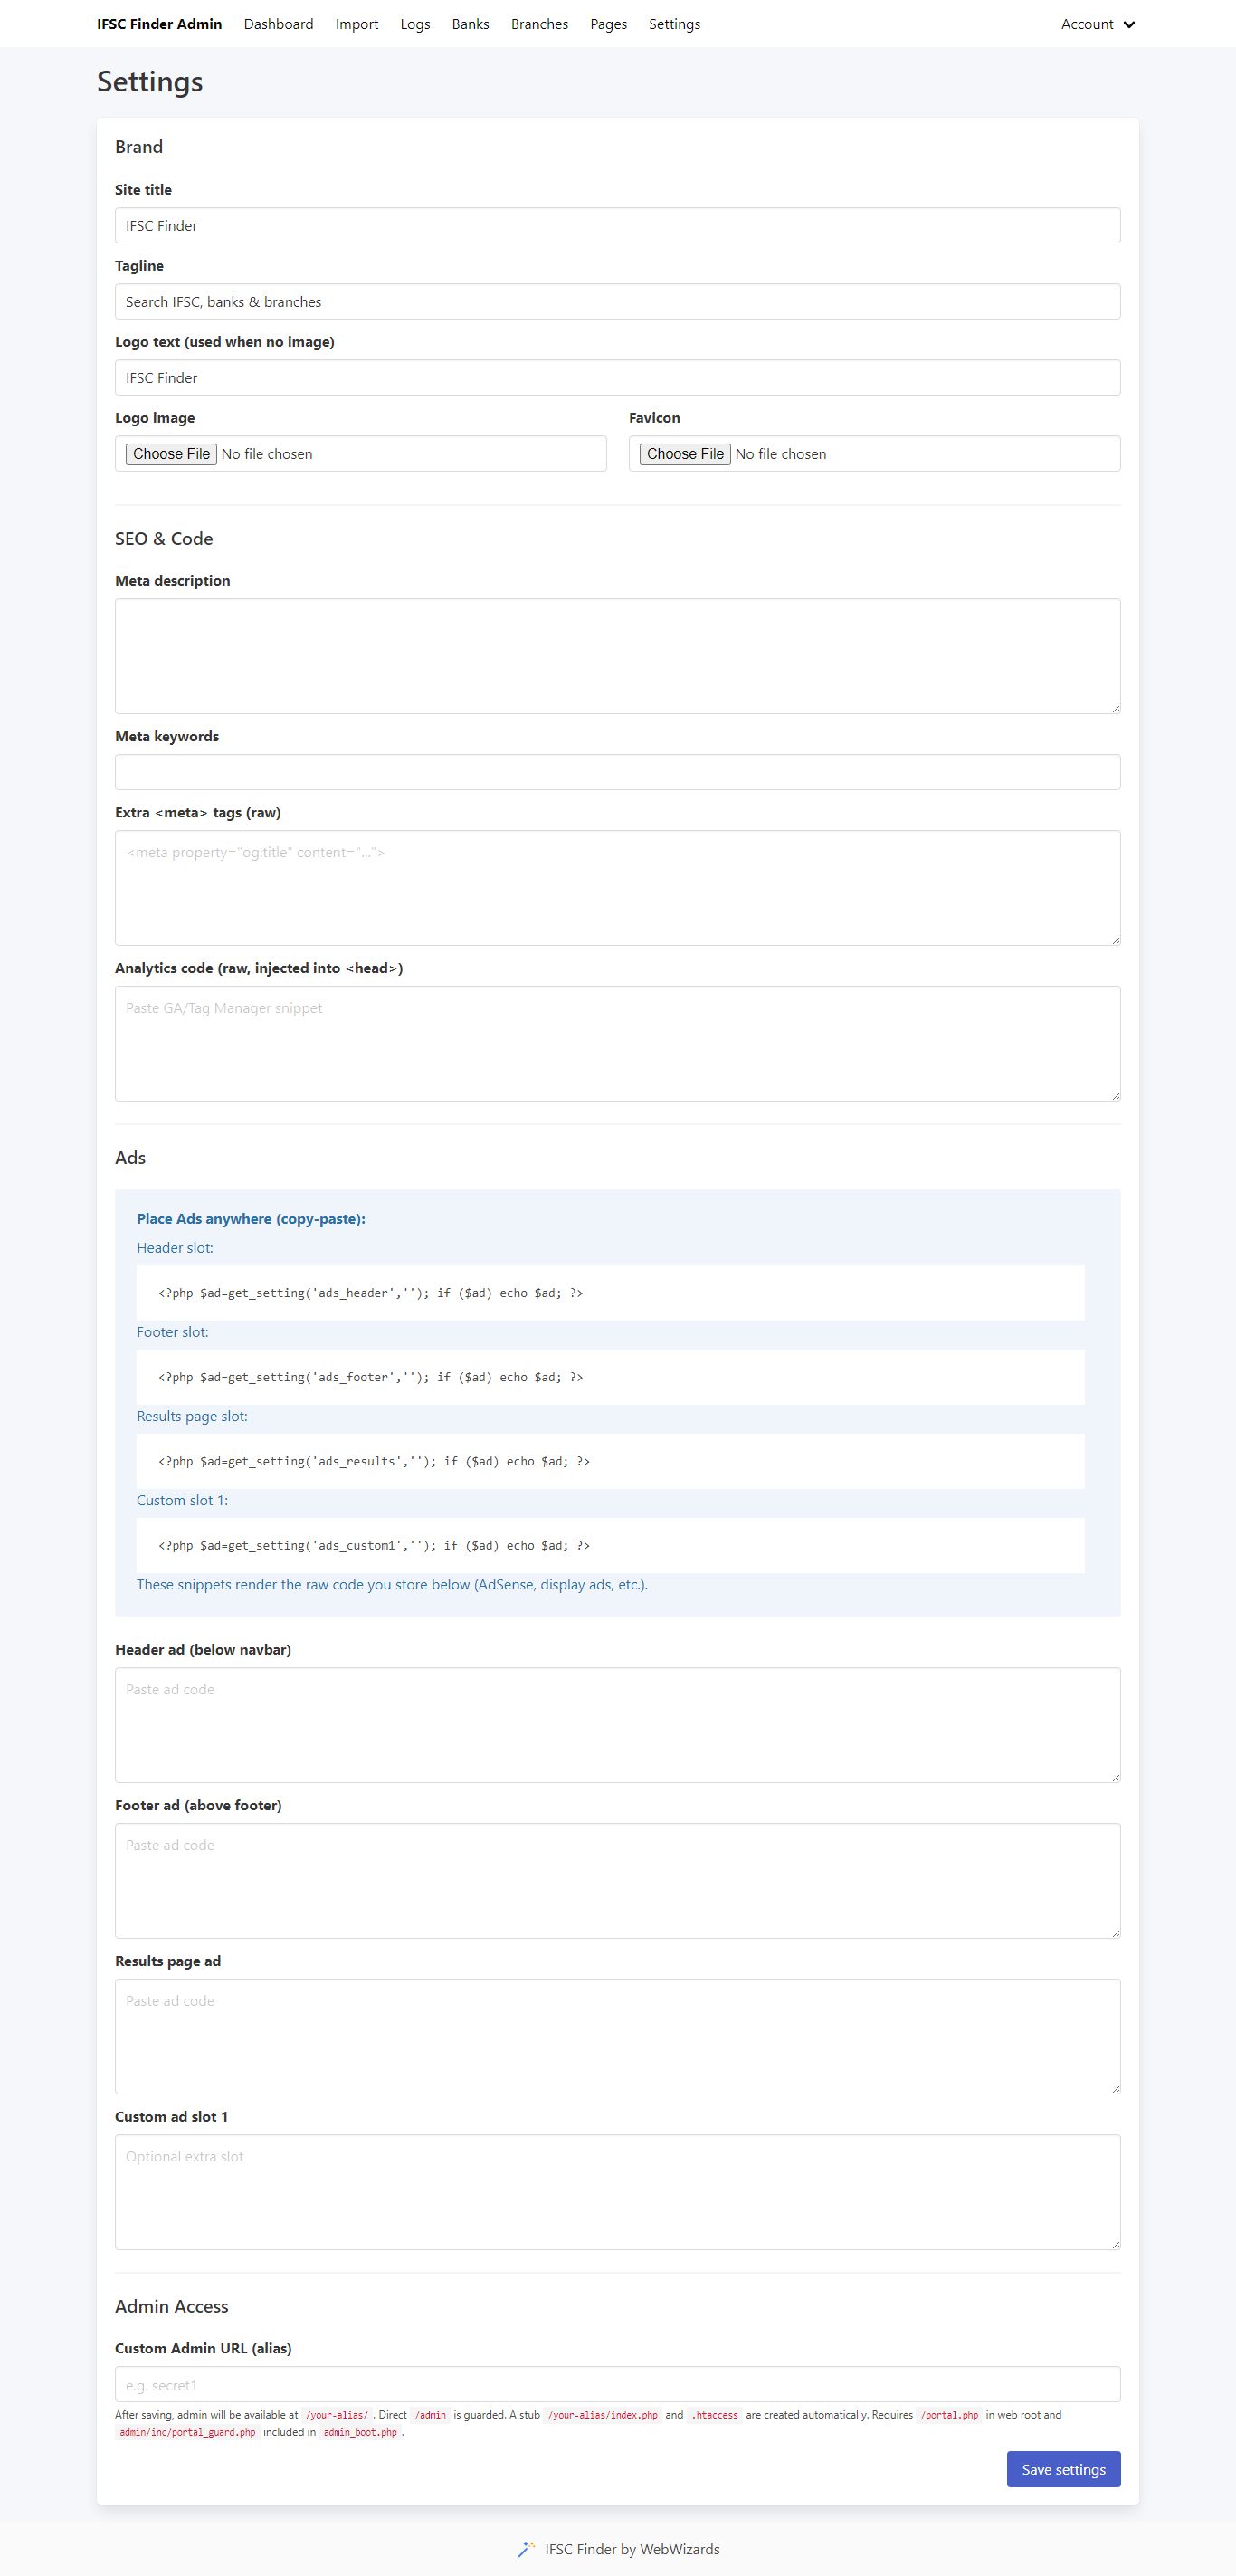Open the Branches page
Screen dimensions: 1236x2576
[x=539, y=24]
